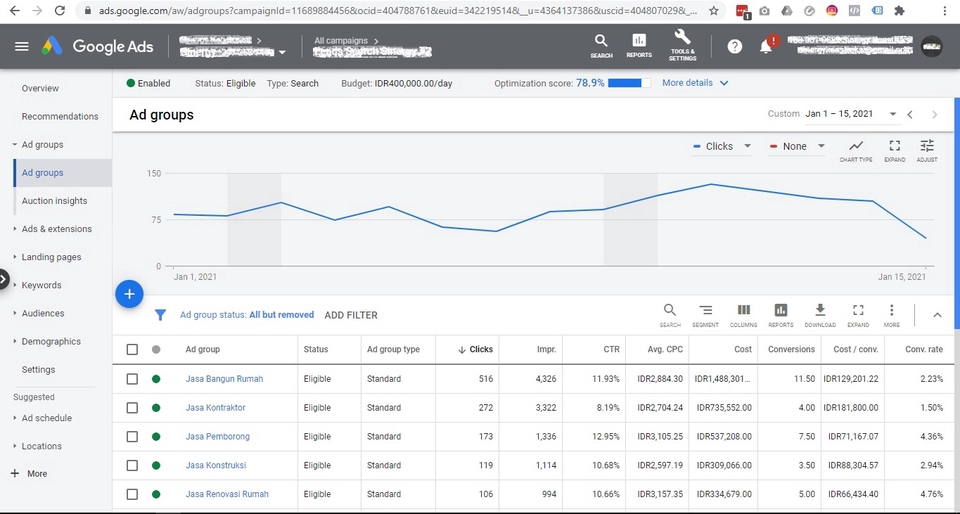The width and height of the screenshot is (960, 514).
Task: Toggle status dot of Jasa Kontraktor
Action: click(x=156, y=408)
